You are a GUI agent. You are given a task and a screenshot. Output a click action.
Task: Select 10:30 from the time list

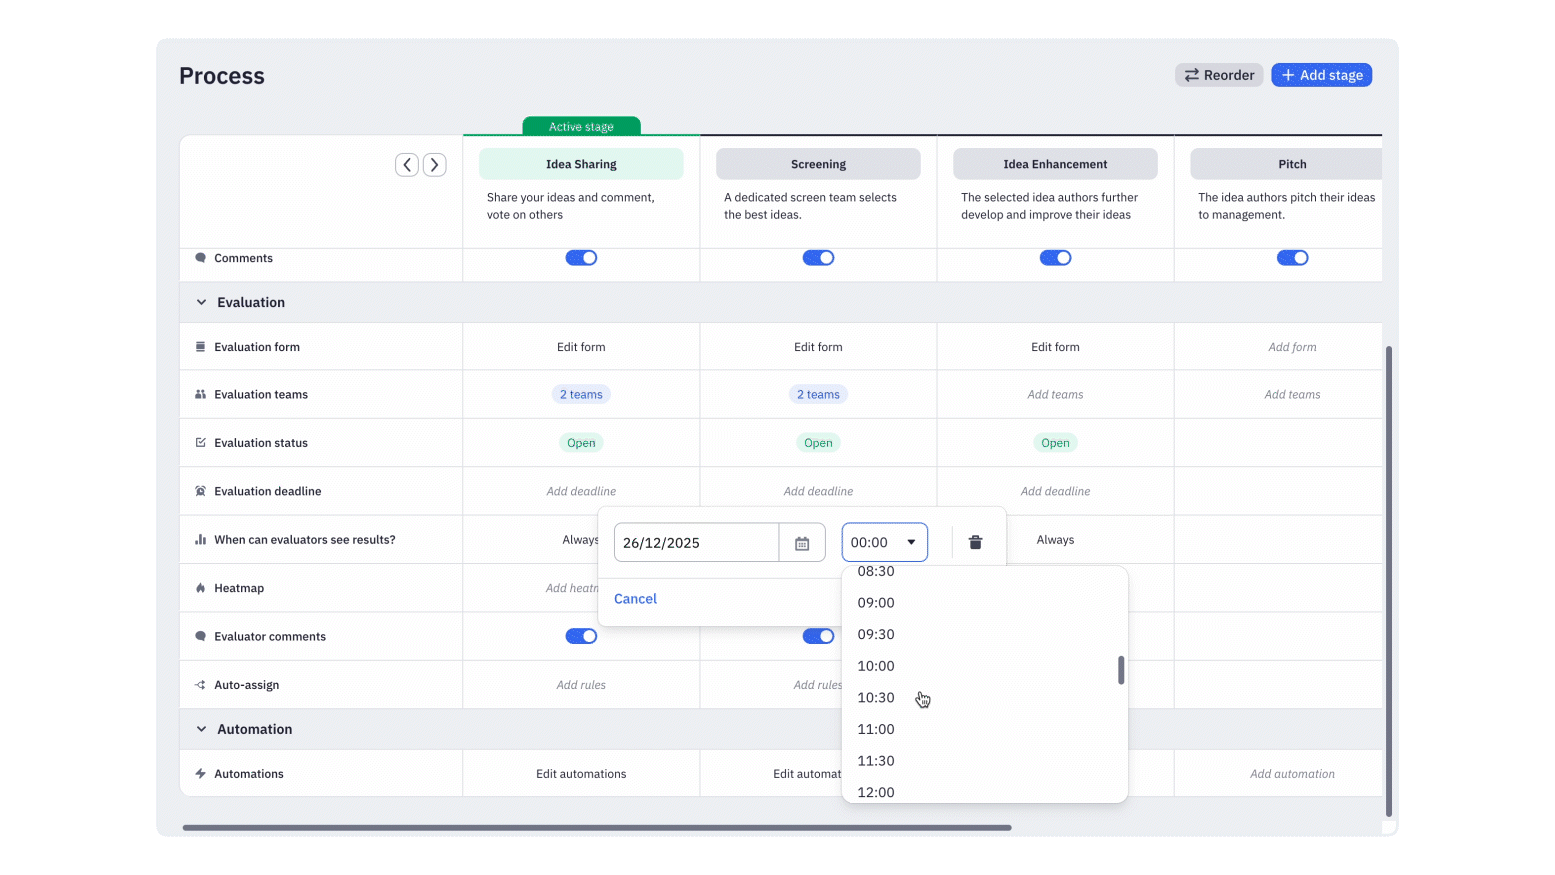point(876,697)
